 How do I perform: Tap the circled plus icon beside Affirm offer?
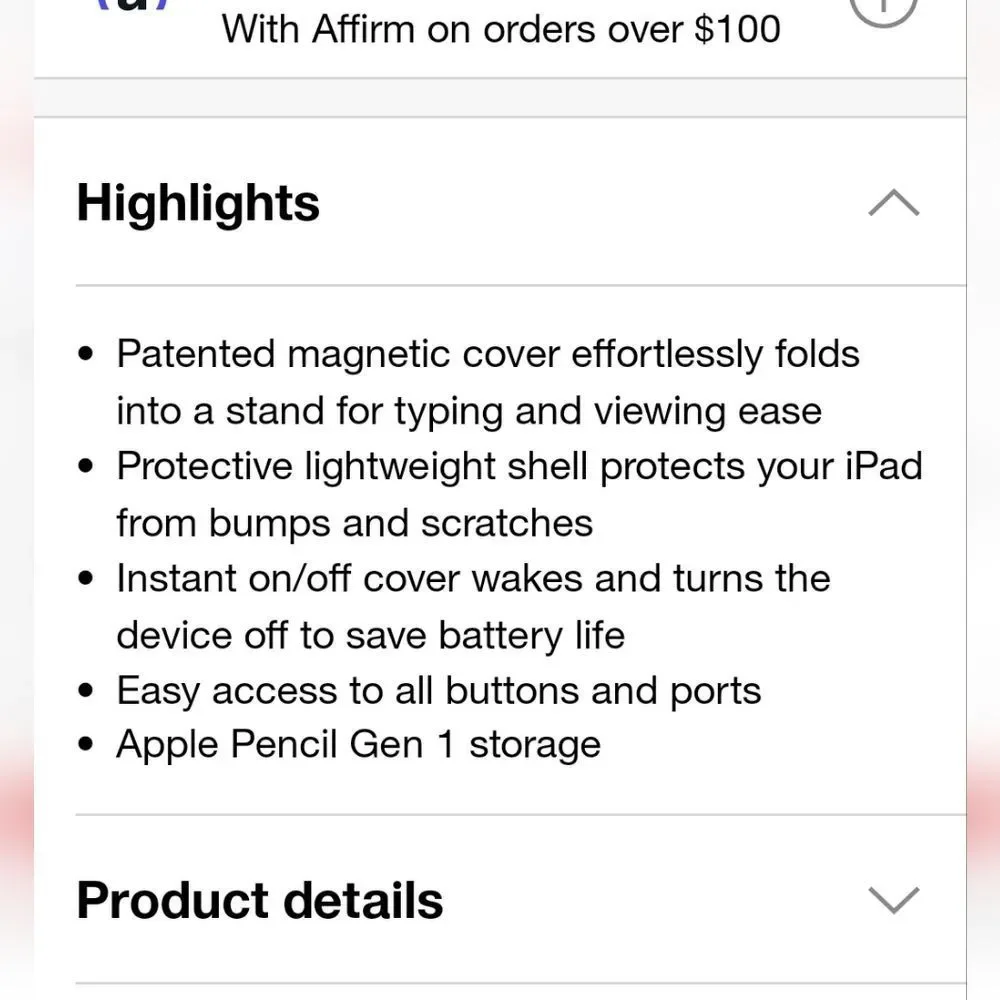pos(883,10)
